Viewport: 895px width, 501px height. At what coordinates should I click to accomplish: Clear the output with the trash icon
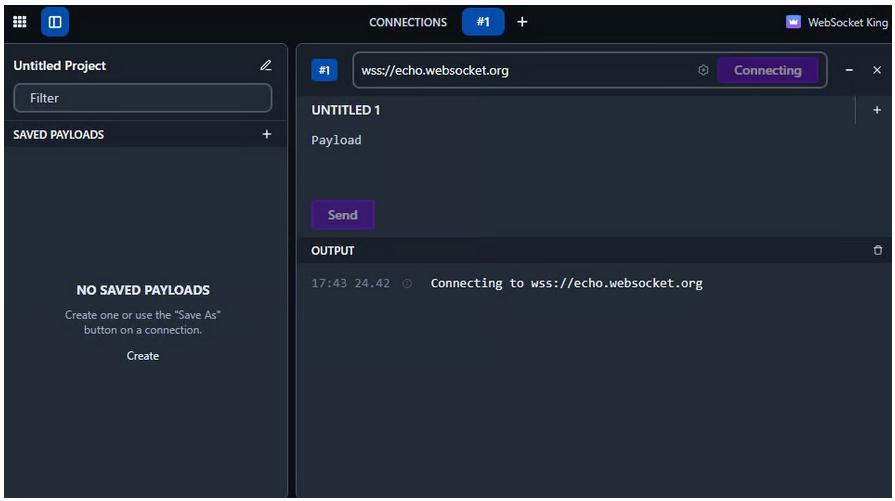tap(878, 251)
